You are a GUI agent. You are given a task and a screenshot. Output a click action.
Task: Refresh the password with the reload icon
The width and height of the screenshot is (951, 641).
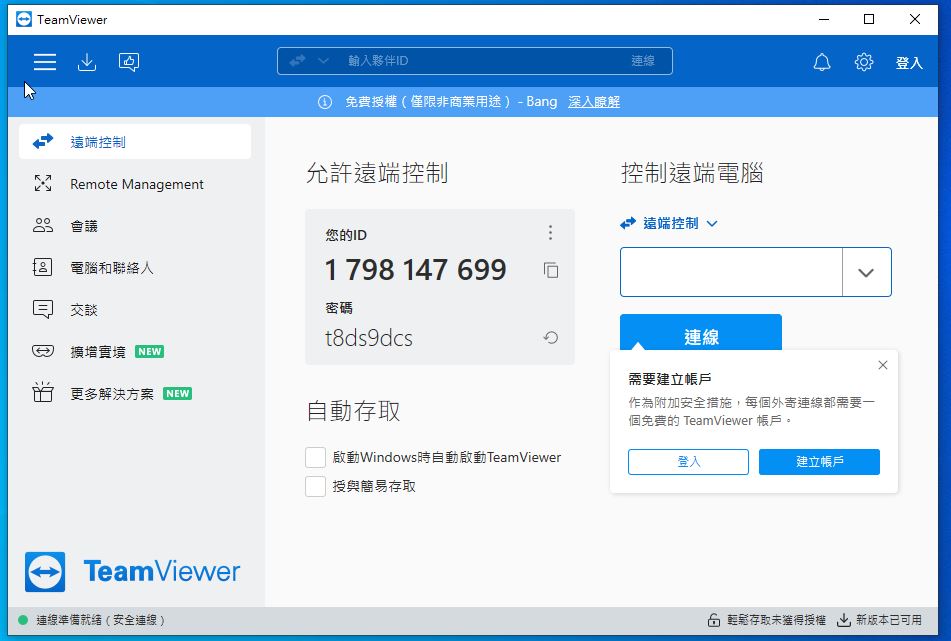click(550, 338)
